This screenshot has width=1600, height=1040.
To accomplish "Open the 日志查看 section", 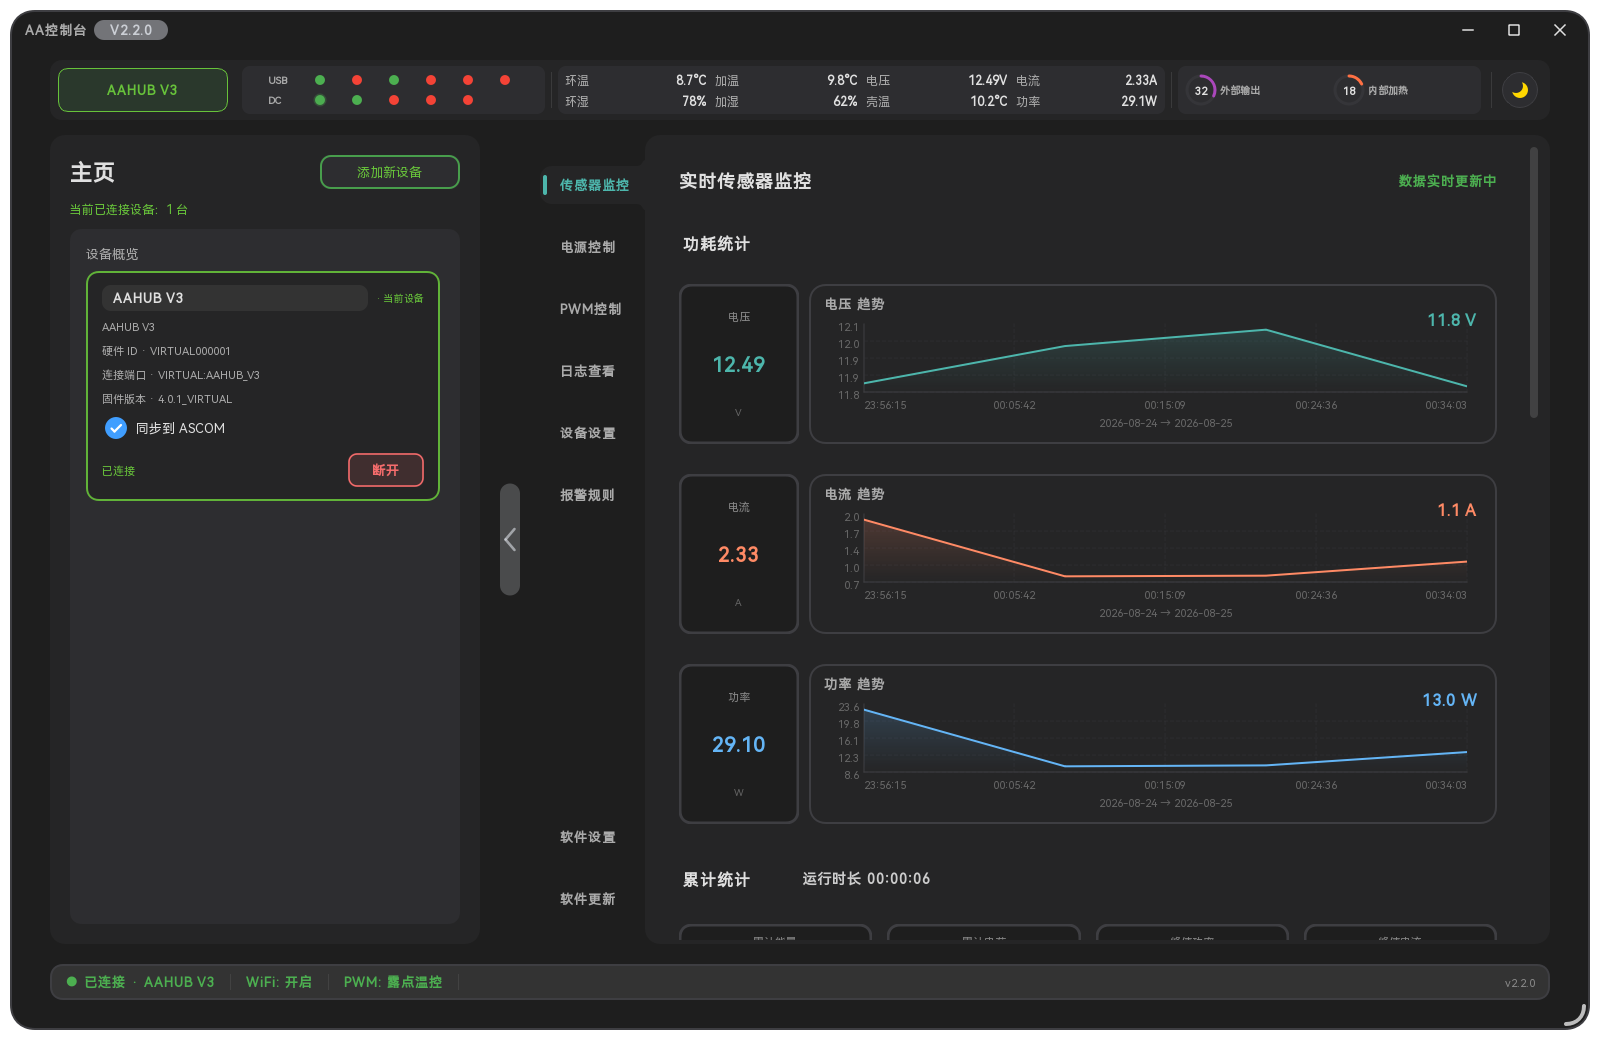I will 588,371.
